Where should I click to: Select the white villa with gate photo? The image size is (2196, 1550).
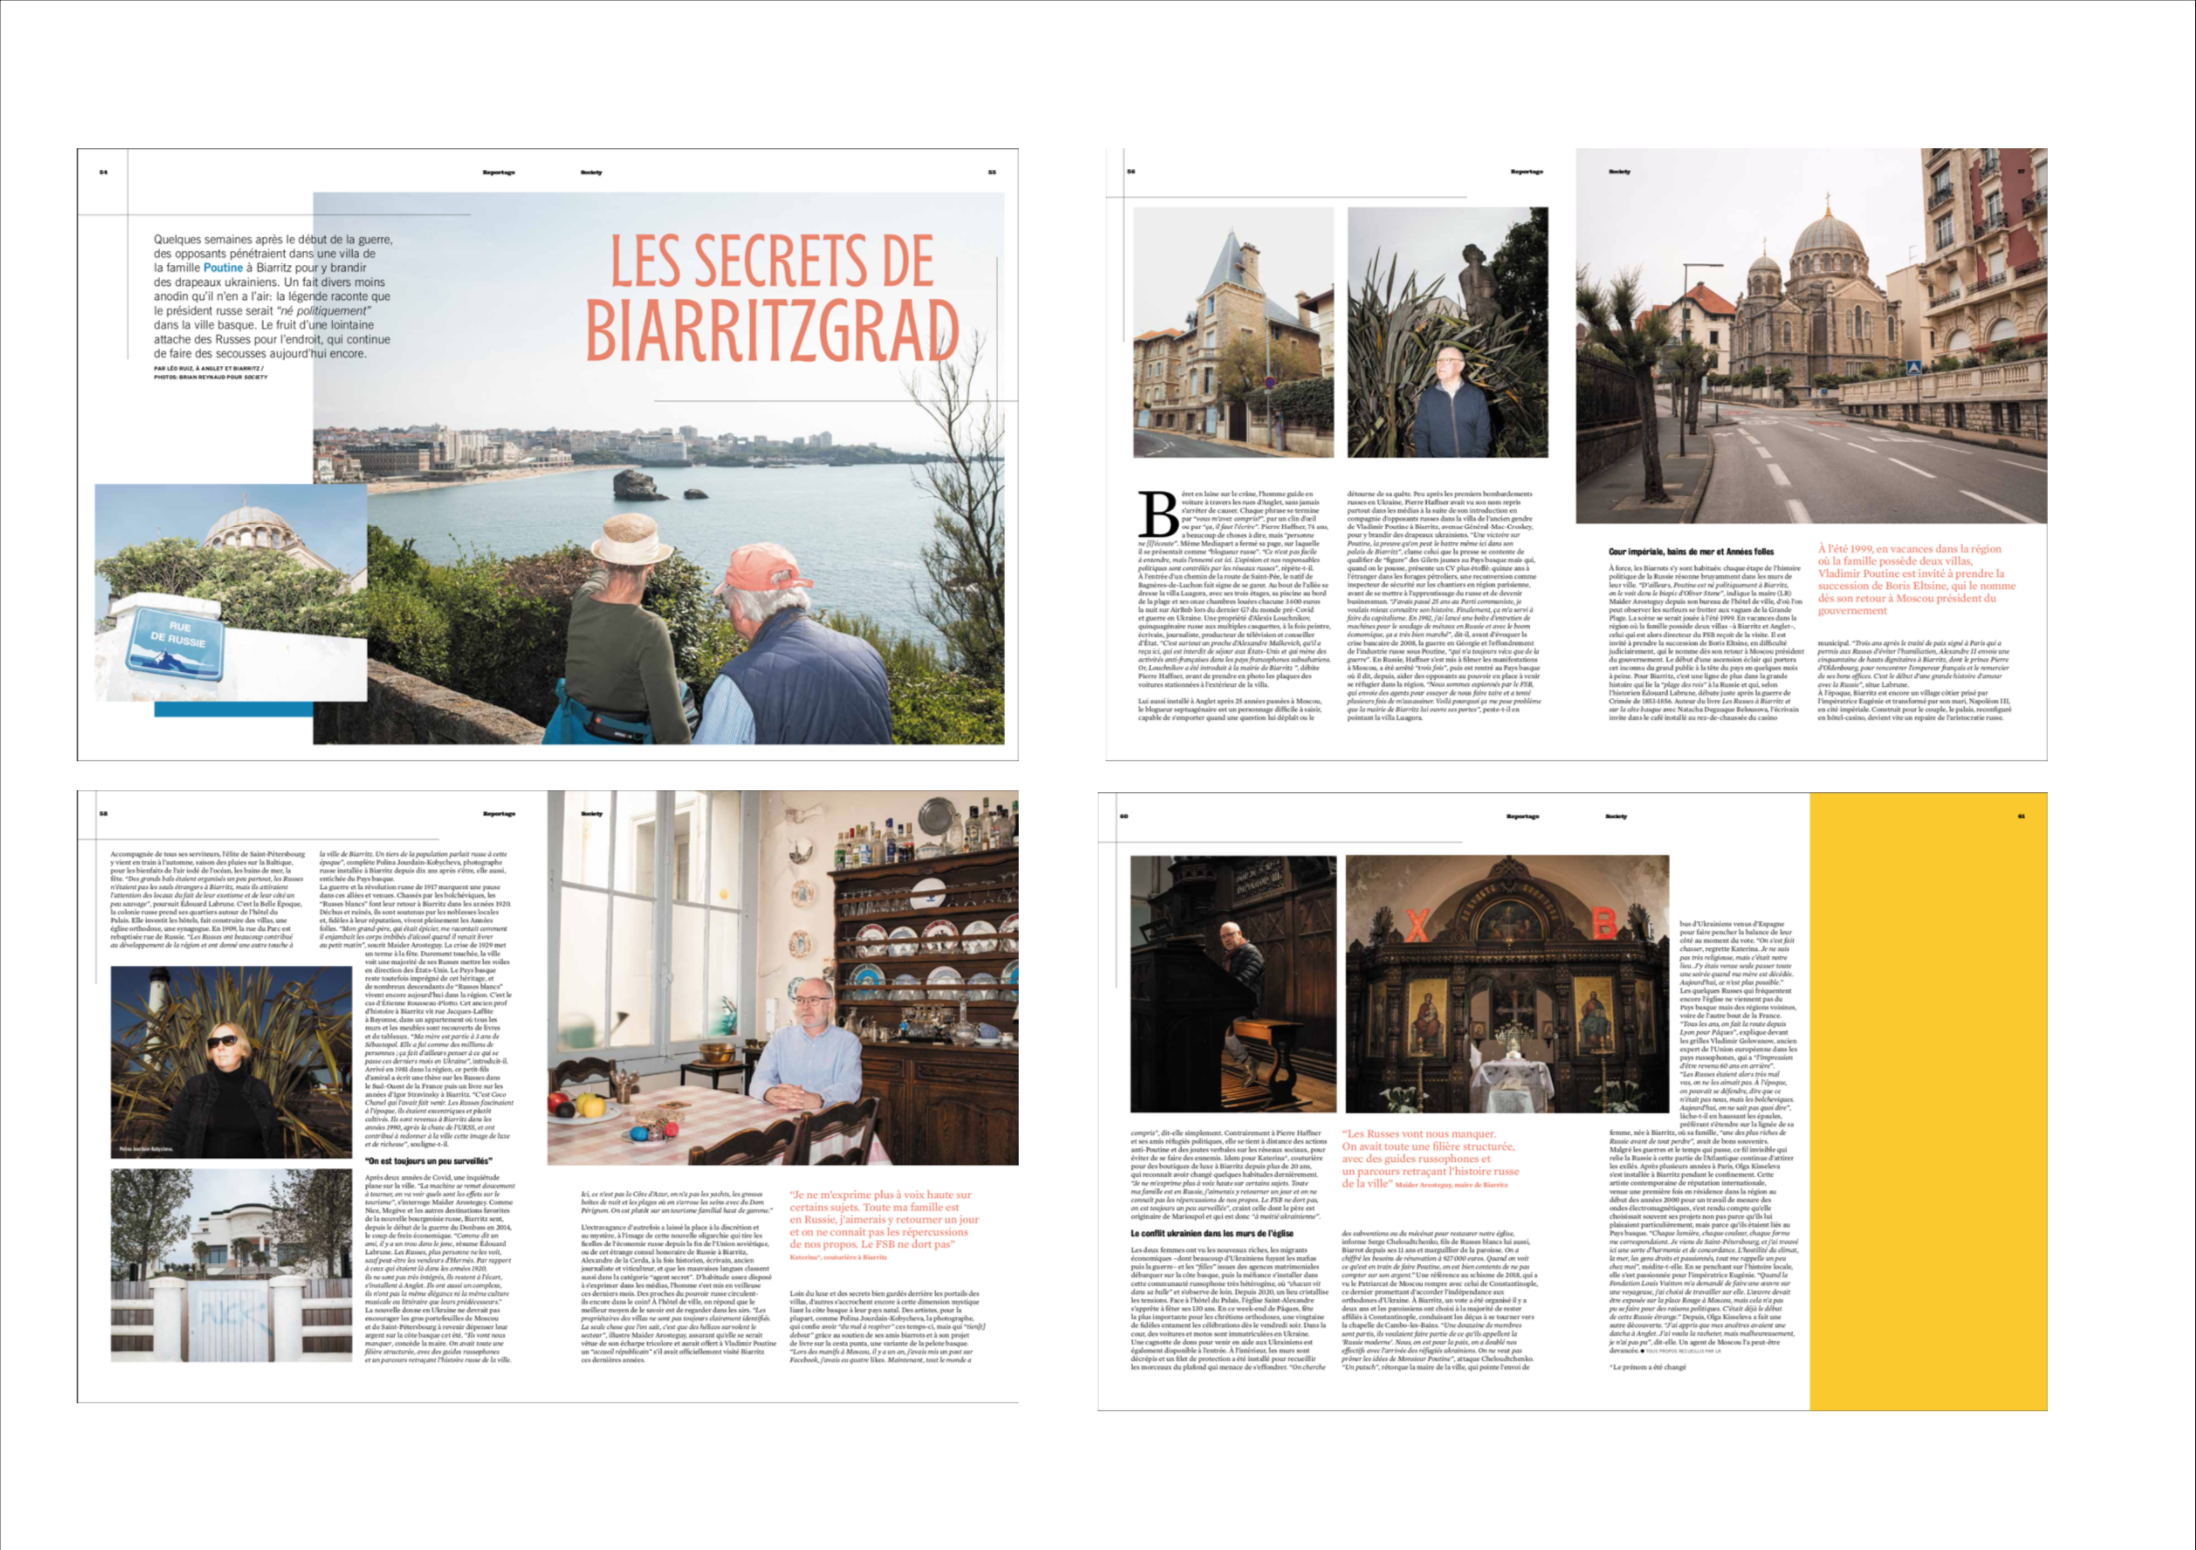click(x=231, y=1265)
